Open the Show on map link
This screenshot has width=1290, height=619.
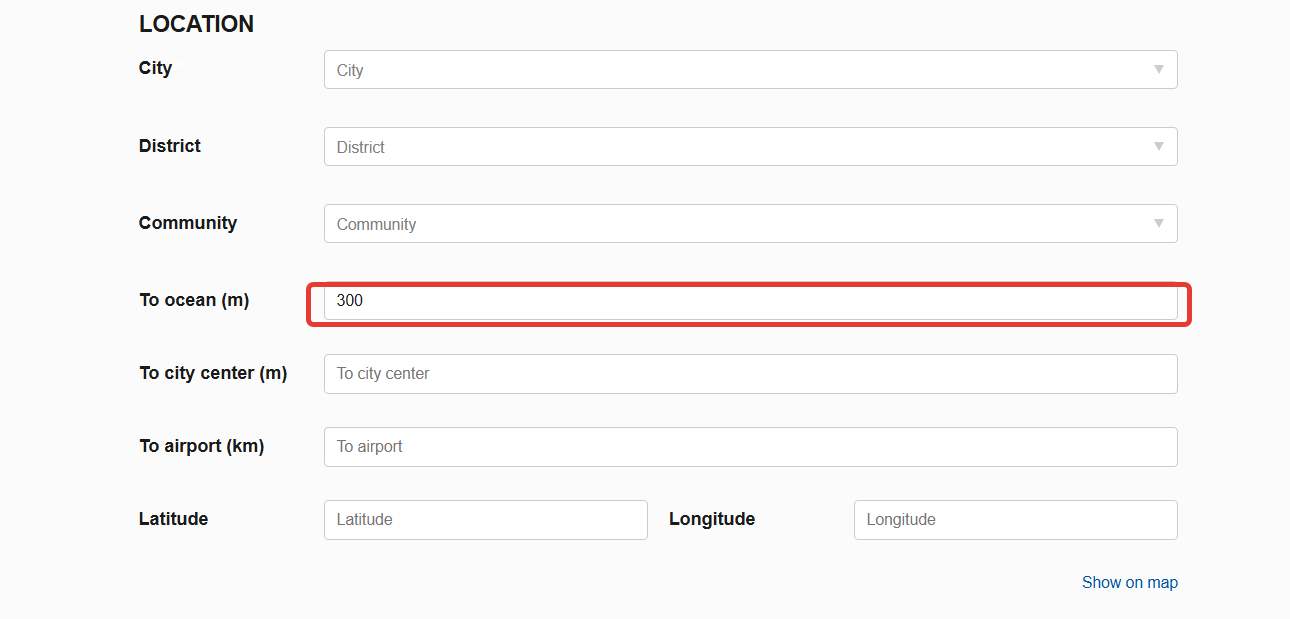(1130, 582)
